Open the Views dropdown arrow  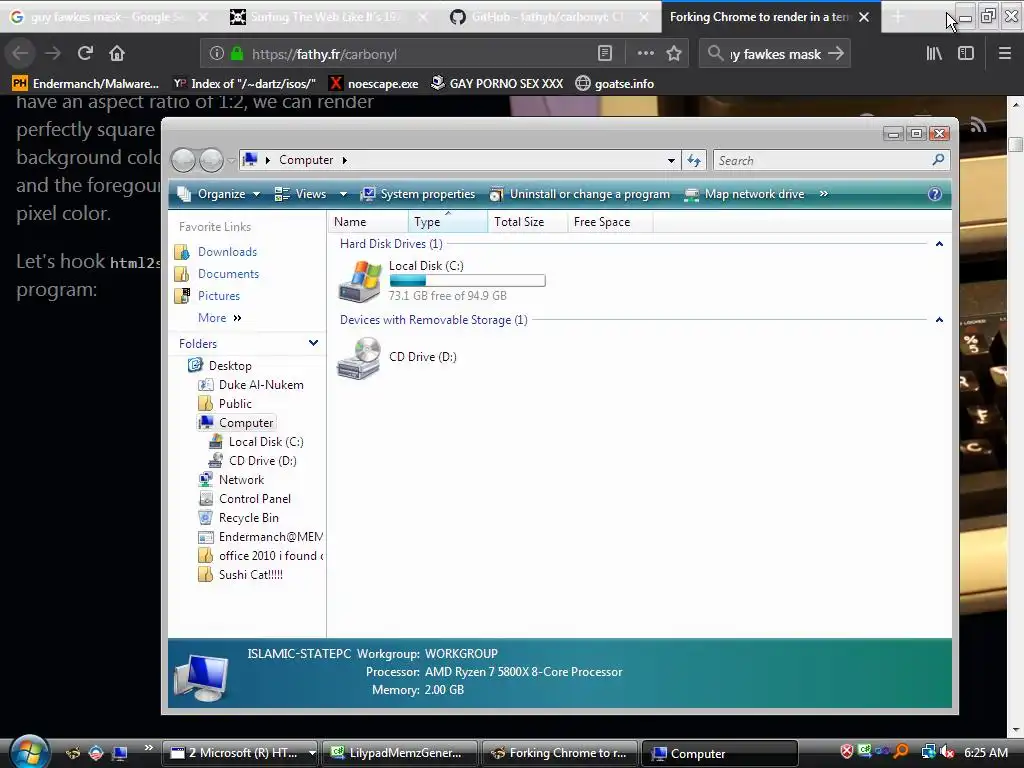click(344, 195)
